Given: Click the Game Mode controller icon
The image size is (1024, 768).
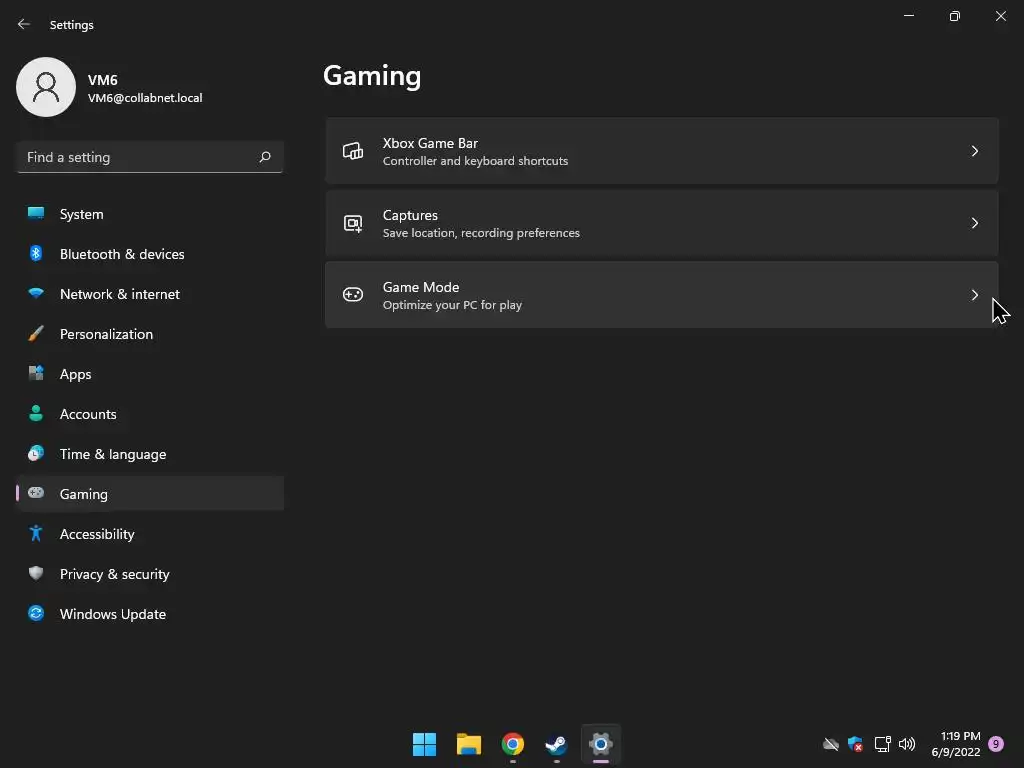Looking at the screenshot, I should [353, 295].
